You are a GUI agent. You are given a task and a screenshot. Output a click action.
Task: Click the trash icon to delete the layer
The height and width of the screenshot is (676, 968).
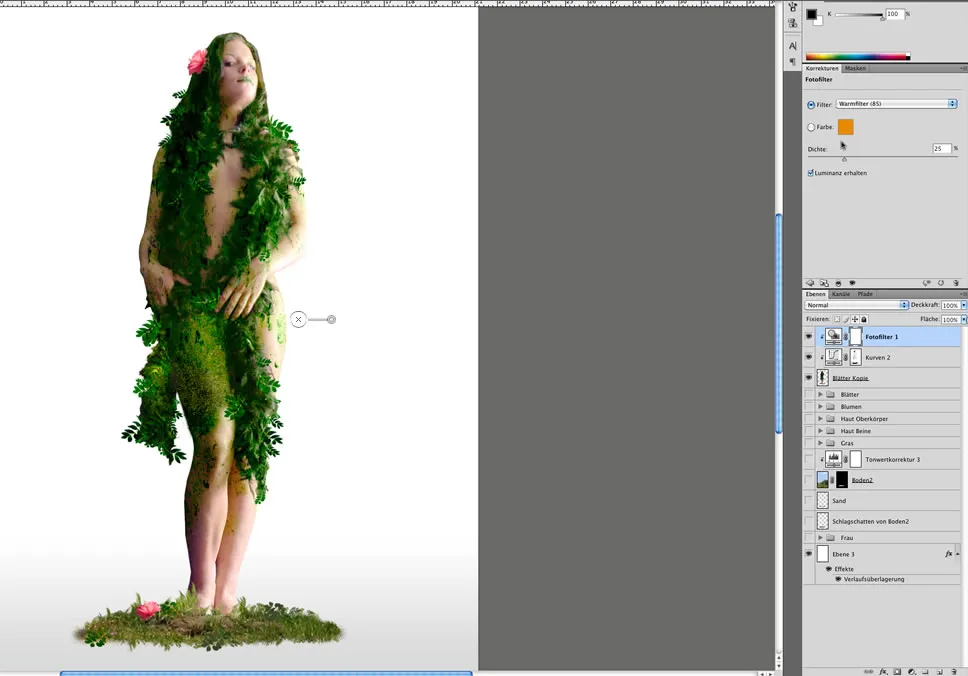pyautogui.click(x=955, y=672)
